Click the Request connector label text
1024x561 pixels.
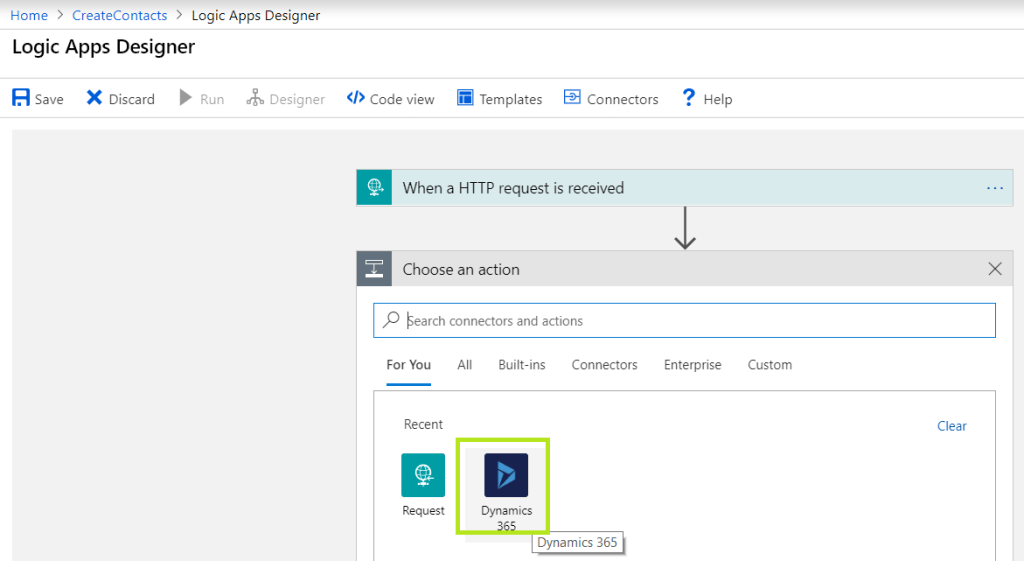(423, 510)
